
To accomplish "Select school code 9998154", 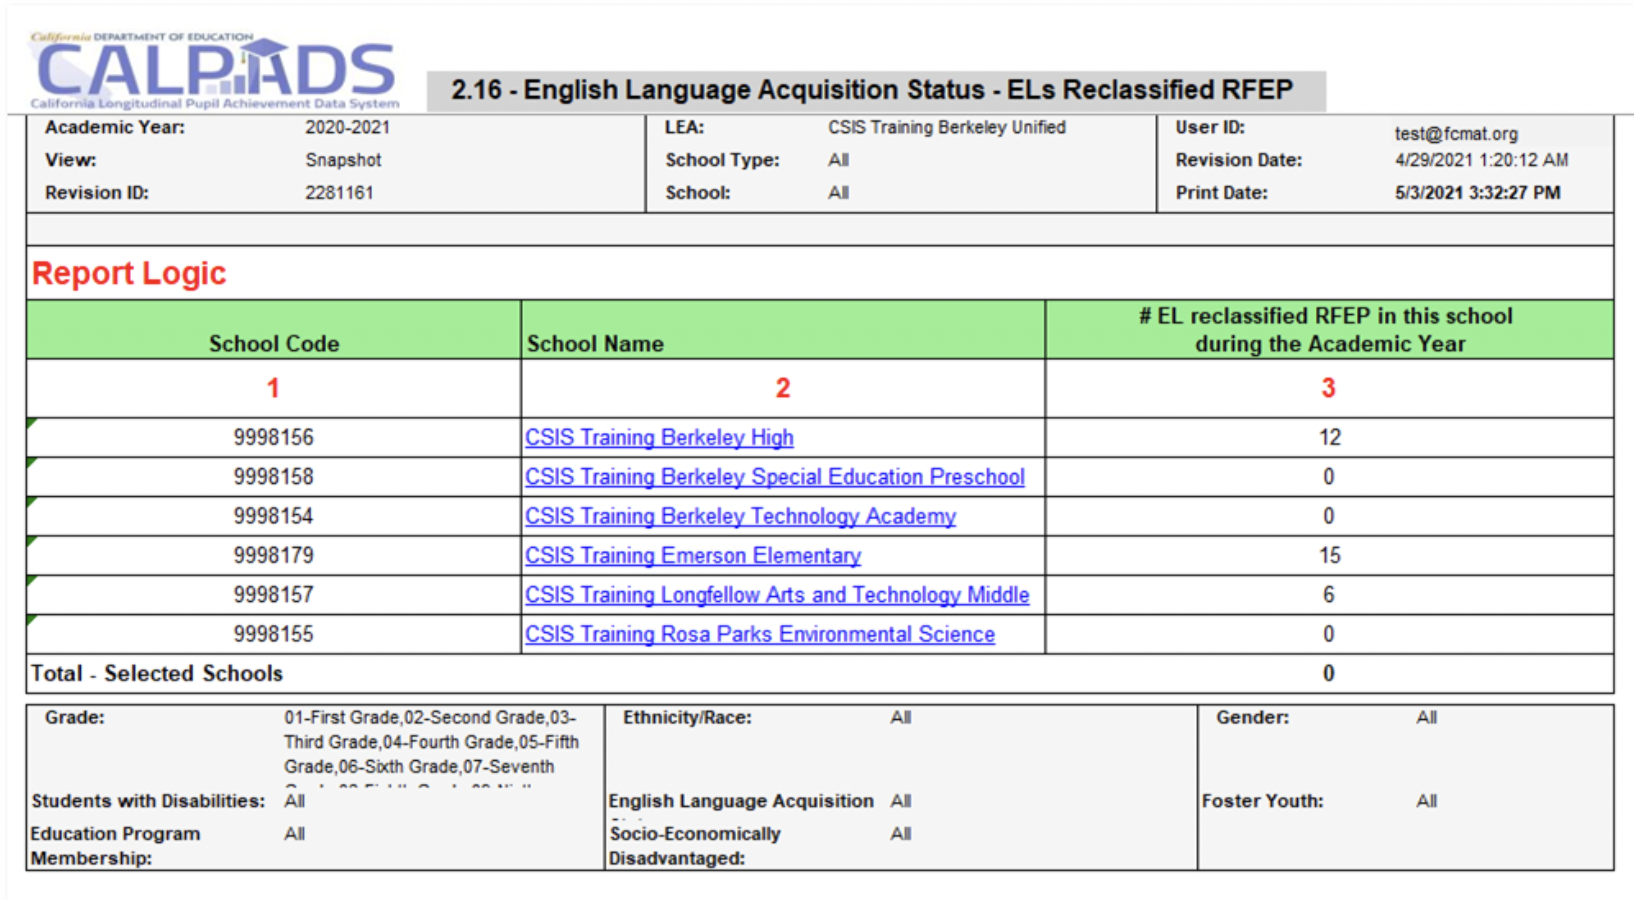I will coord(273,516).
